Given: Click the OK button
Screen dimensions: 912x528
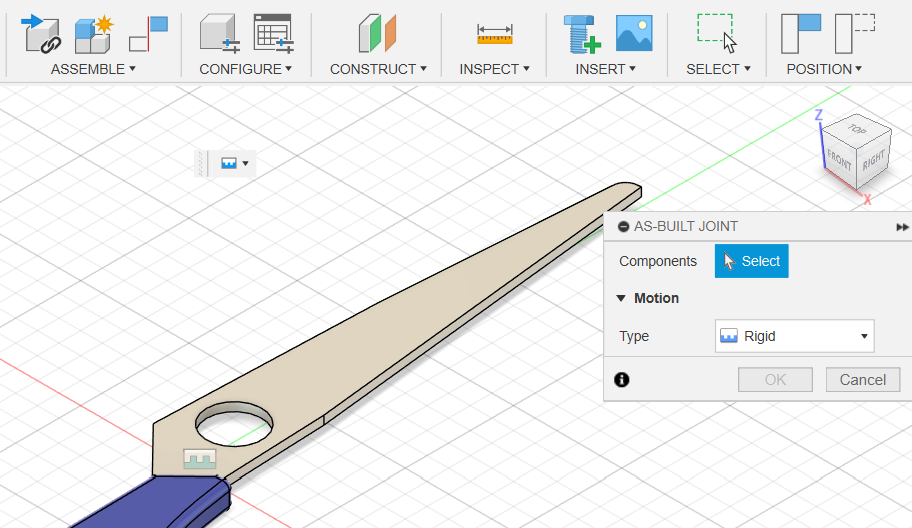Looking at the screenshot, I should point(775,380).
